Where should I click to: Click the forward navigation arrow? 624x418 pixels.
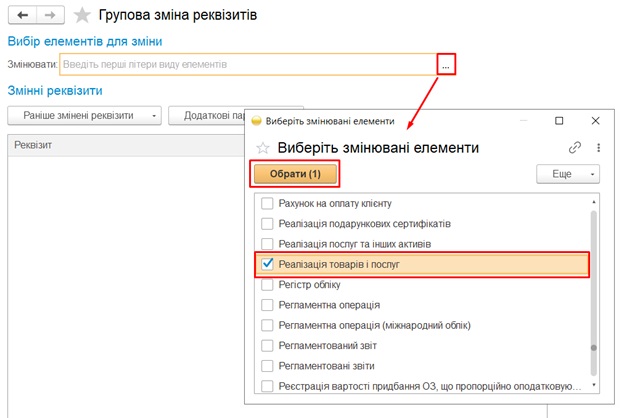[51, 16]
